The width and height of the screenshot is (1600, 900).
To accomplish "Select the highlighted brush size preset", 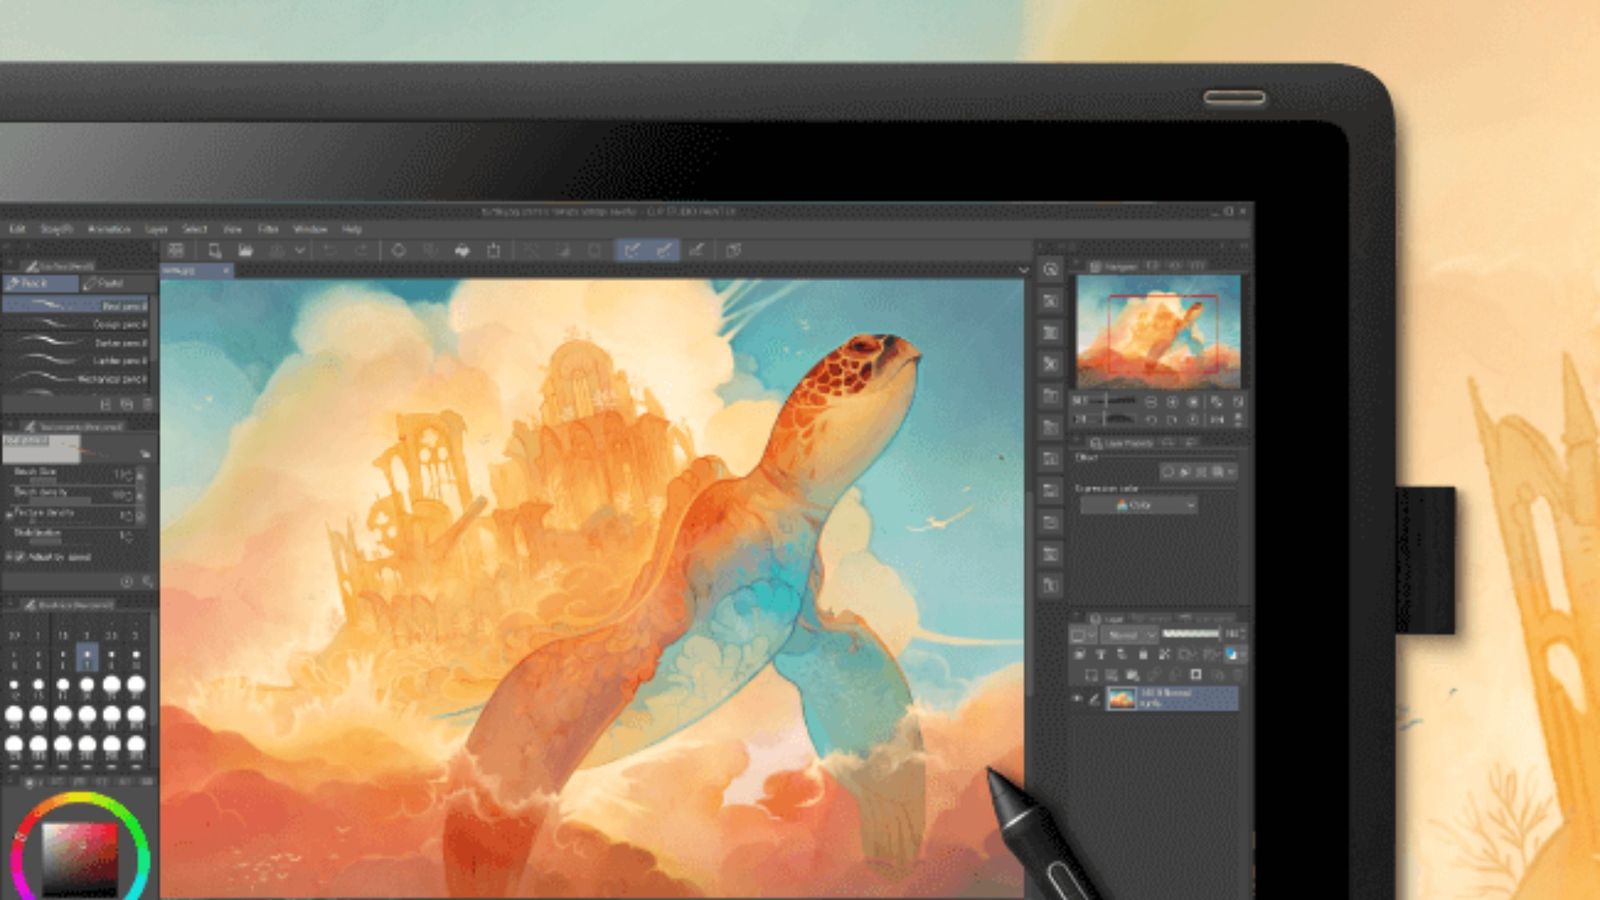I will 87,657.
